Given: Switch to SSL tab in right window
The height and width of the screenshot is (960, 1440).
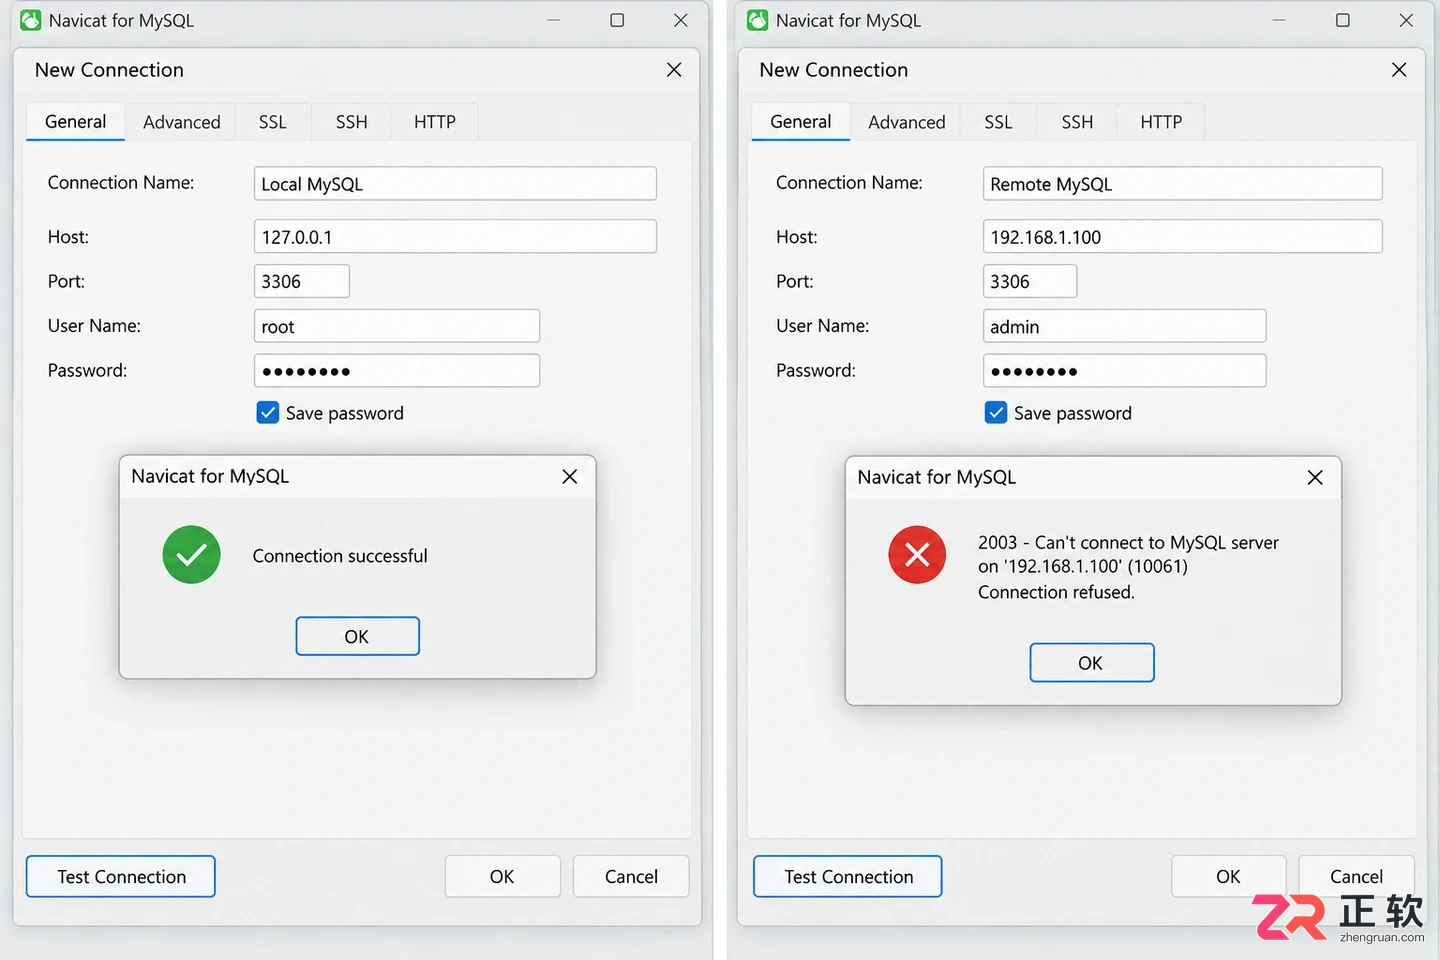Looking at the screenshot, I should click(x=998, y=122).
